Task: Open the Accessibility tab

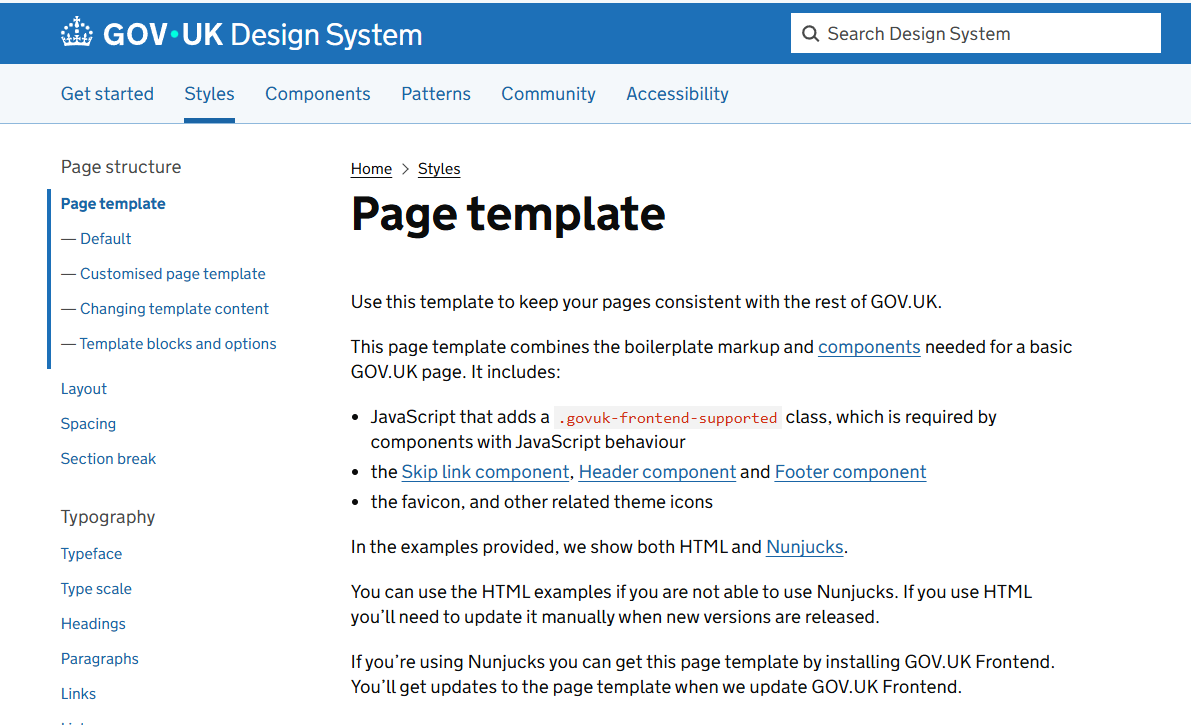Action: tap(678, 93)
